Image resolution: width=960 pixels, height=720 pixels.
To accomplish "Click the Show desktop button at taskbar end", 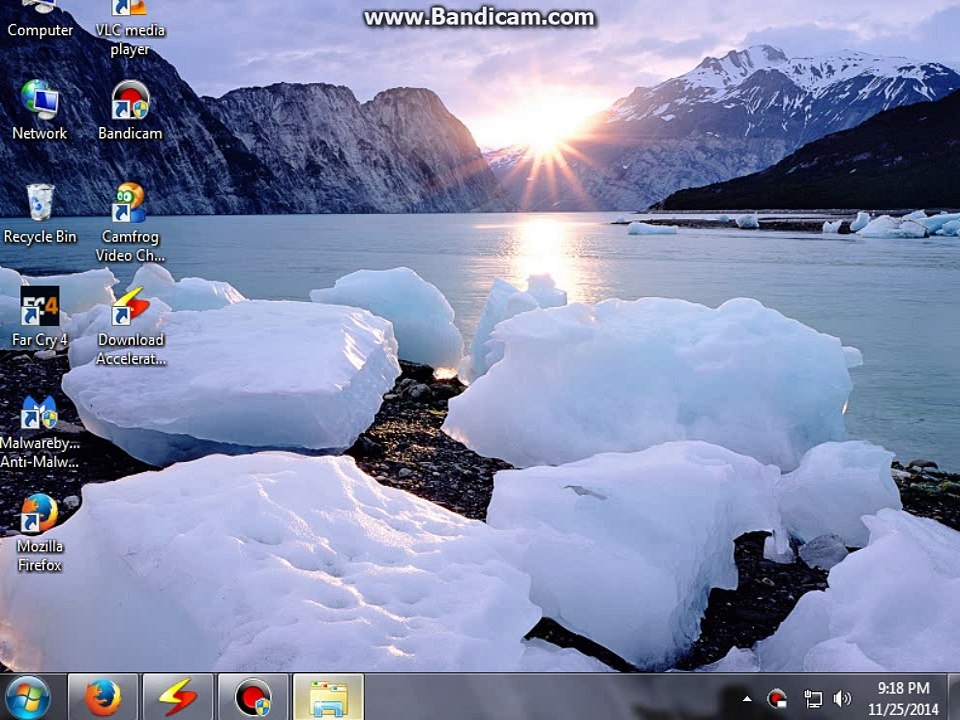I will point(954,697).
